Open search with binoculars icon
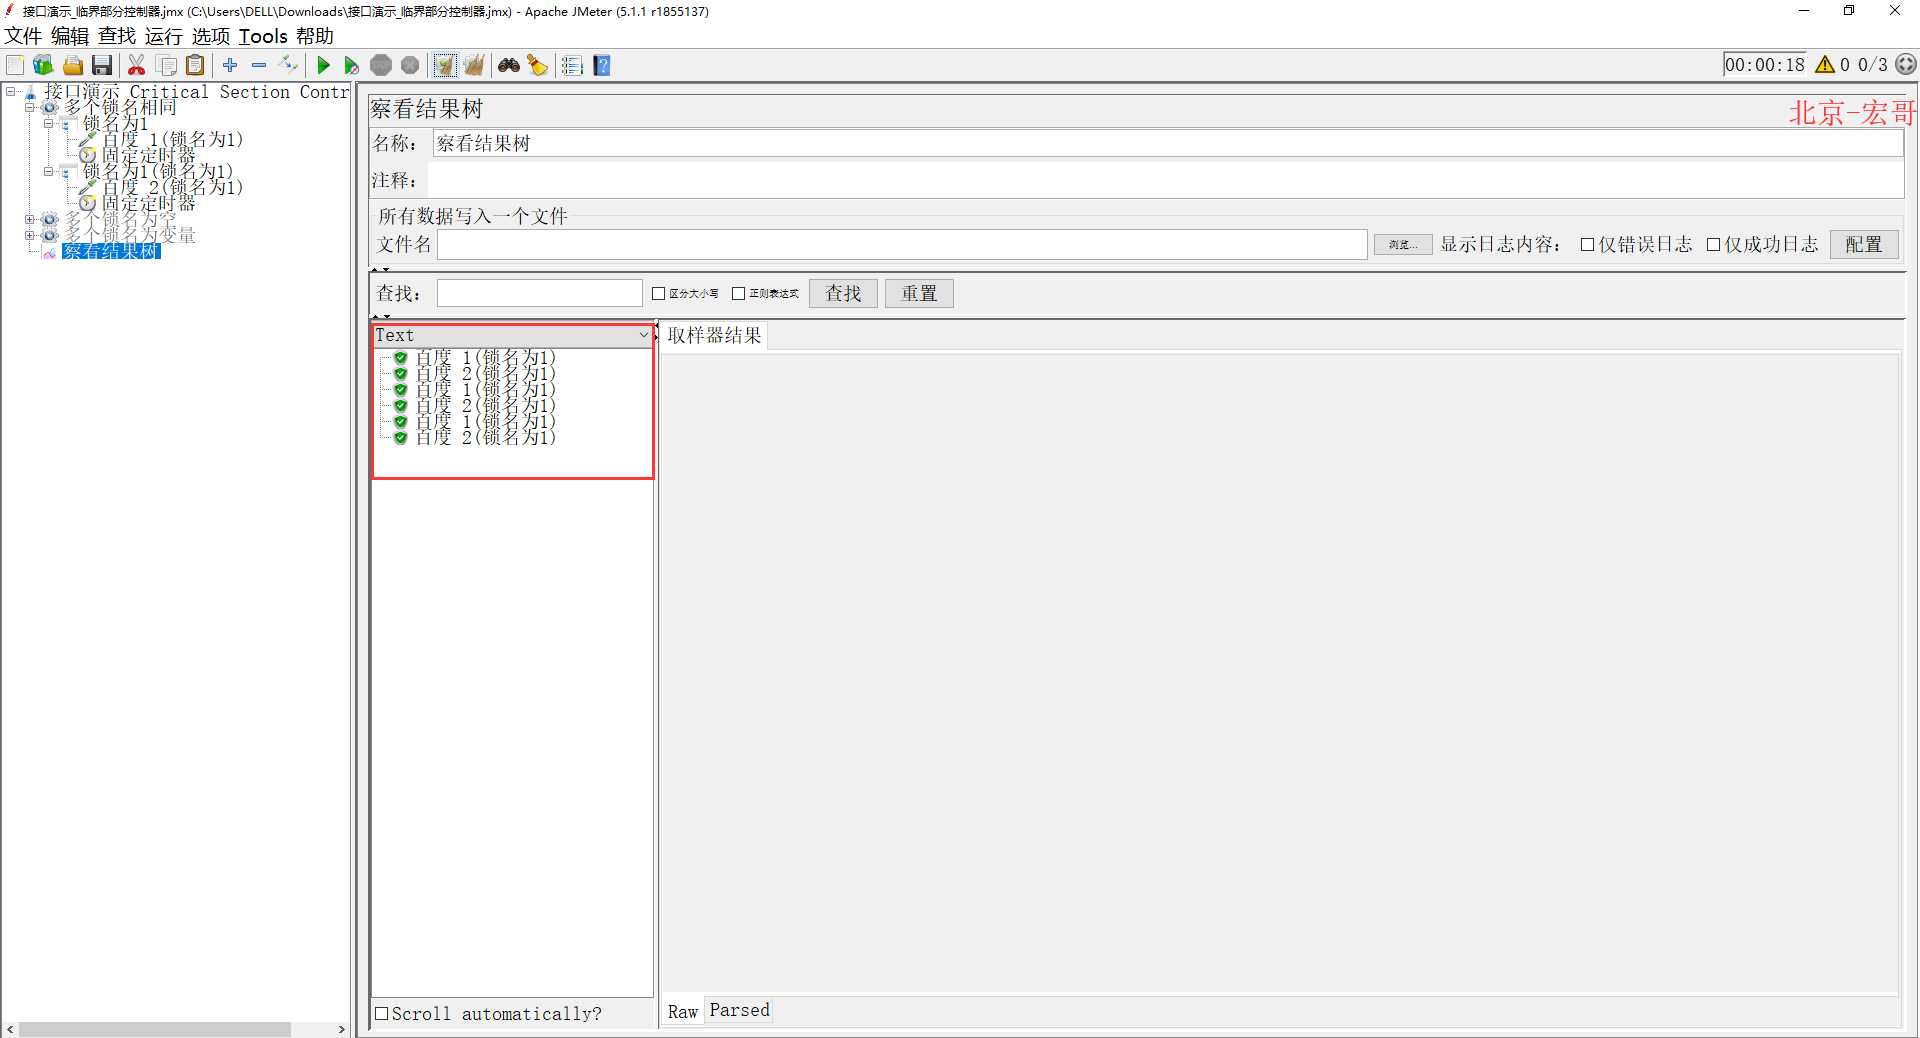The image size is (1920, 1038). coord(509,65)
